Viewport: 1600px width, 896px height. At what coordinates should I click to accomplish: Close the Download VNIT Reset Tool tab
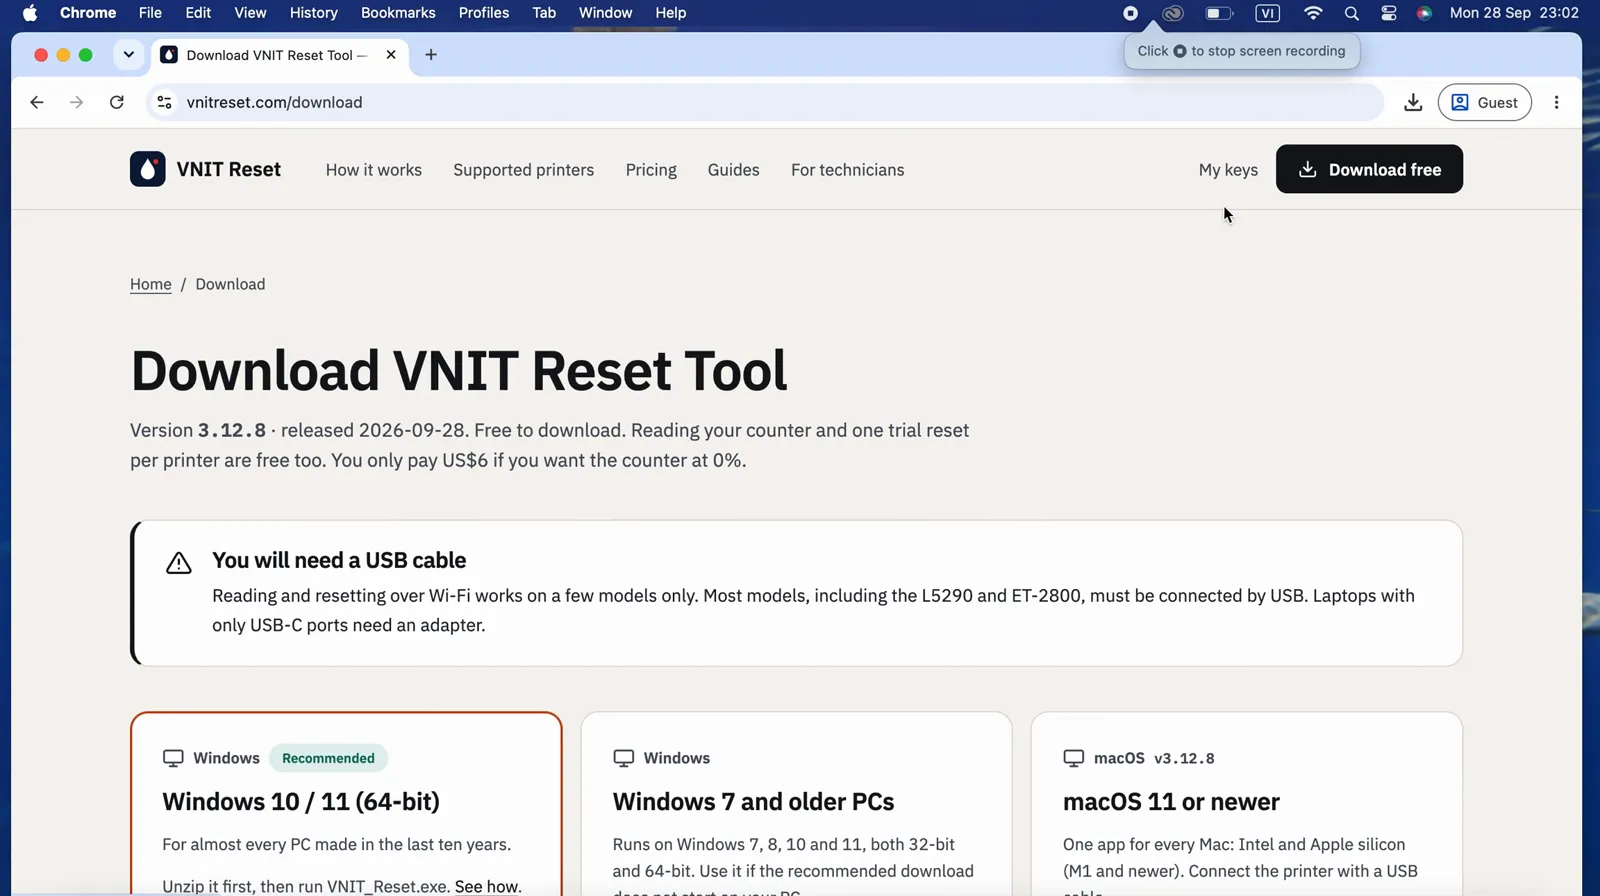[391, 55]
